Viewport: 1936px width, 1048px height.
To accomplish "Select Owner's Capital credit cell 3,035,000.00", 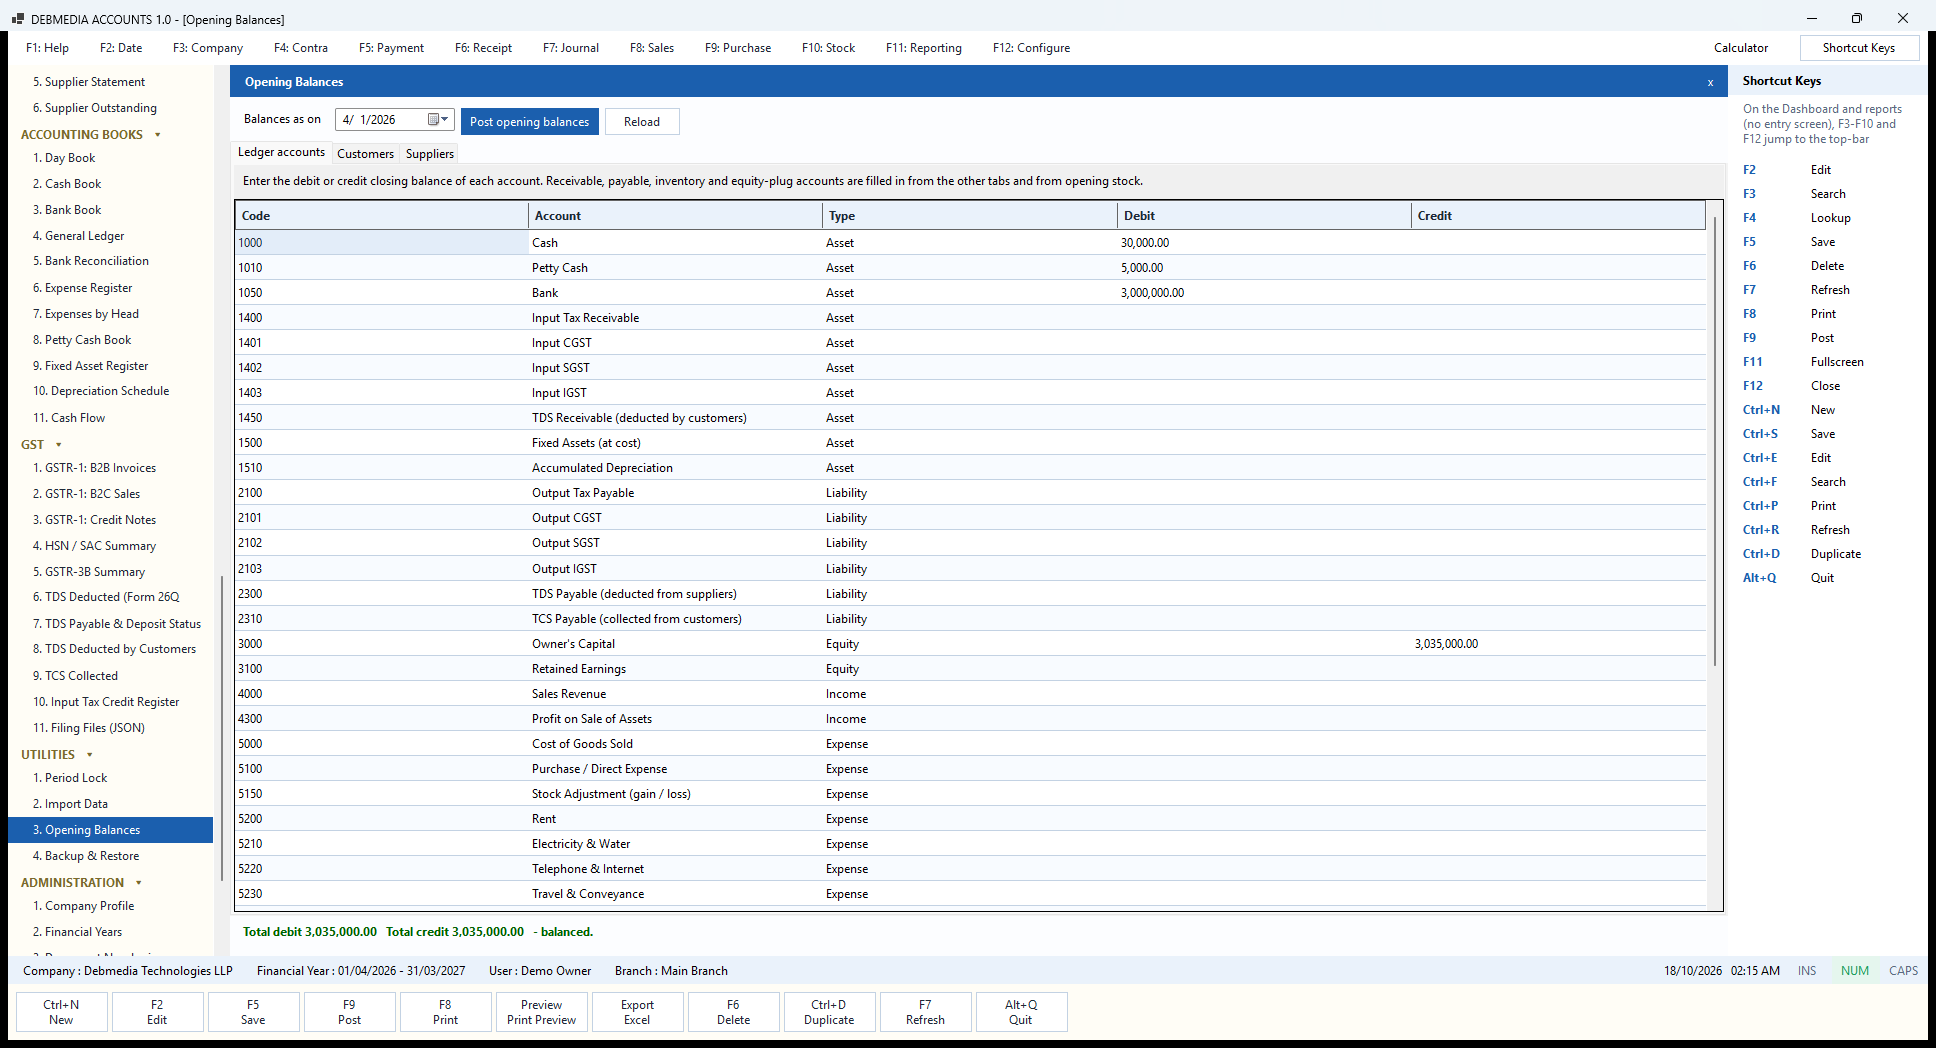I will pos(1558,644).
